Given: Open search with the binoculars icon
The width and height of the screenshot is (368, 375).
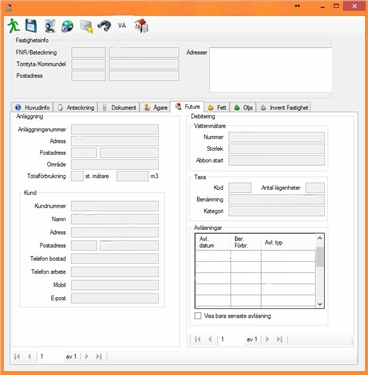Looking at the screenshot, I should point(104,26).
